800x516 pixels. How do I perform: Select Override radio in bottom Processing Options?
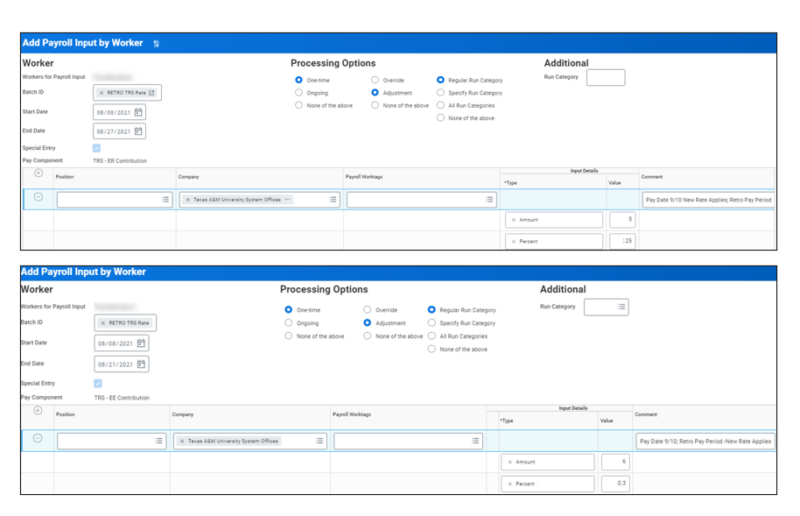tap(367, 310)
